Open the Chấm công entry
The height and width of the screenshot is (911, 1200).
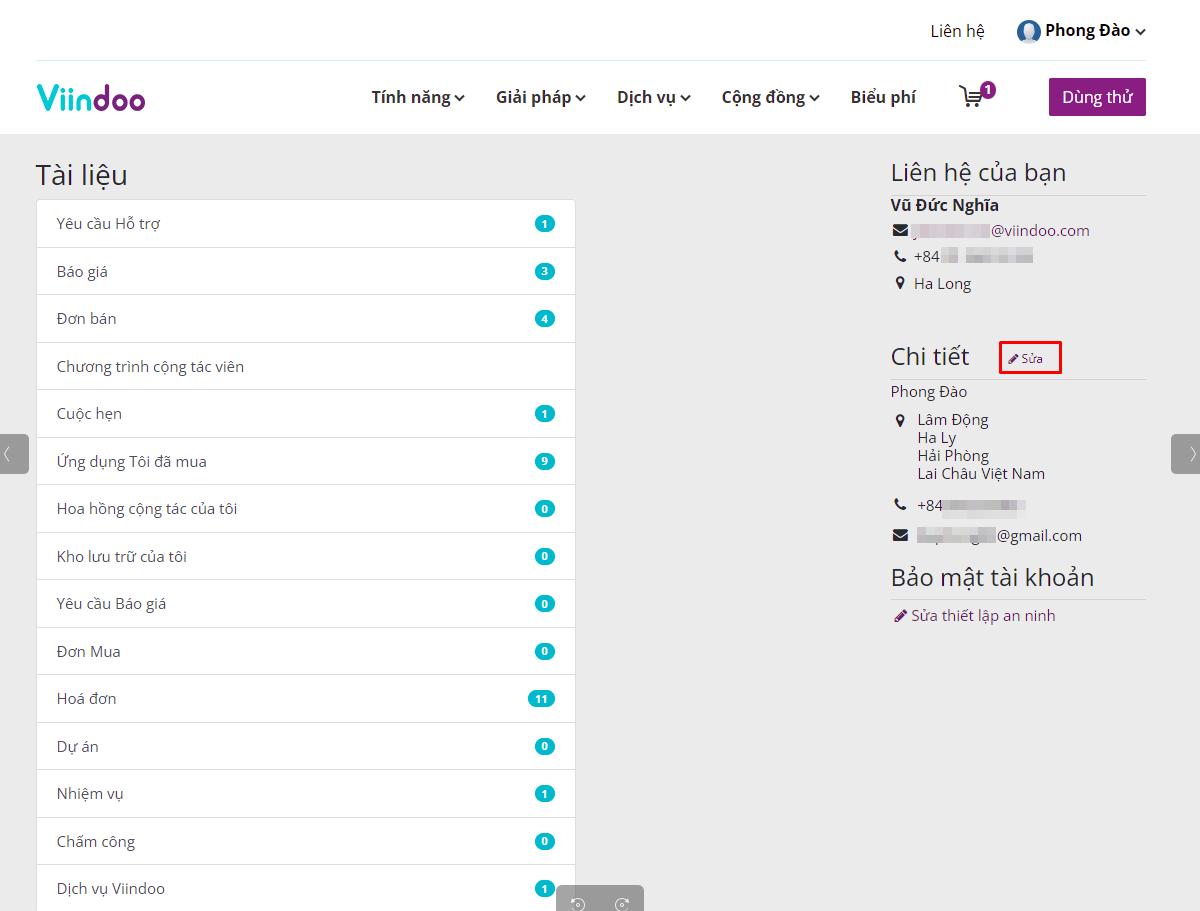(306, 841)
